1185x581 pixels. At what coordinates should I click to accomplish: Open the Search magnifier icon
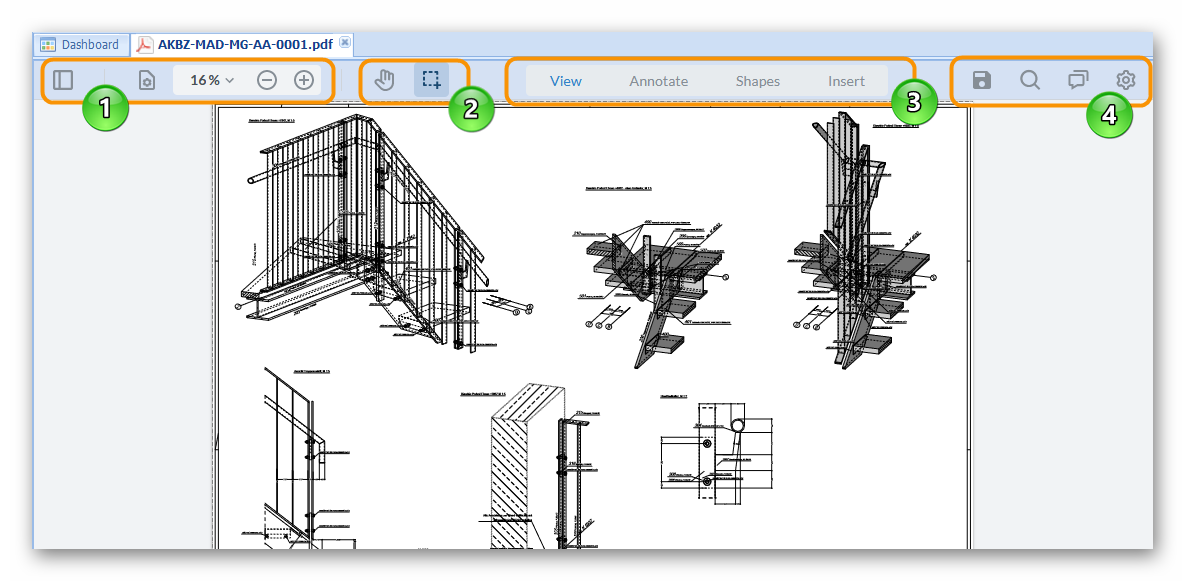[x=1029, y=80]
